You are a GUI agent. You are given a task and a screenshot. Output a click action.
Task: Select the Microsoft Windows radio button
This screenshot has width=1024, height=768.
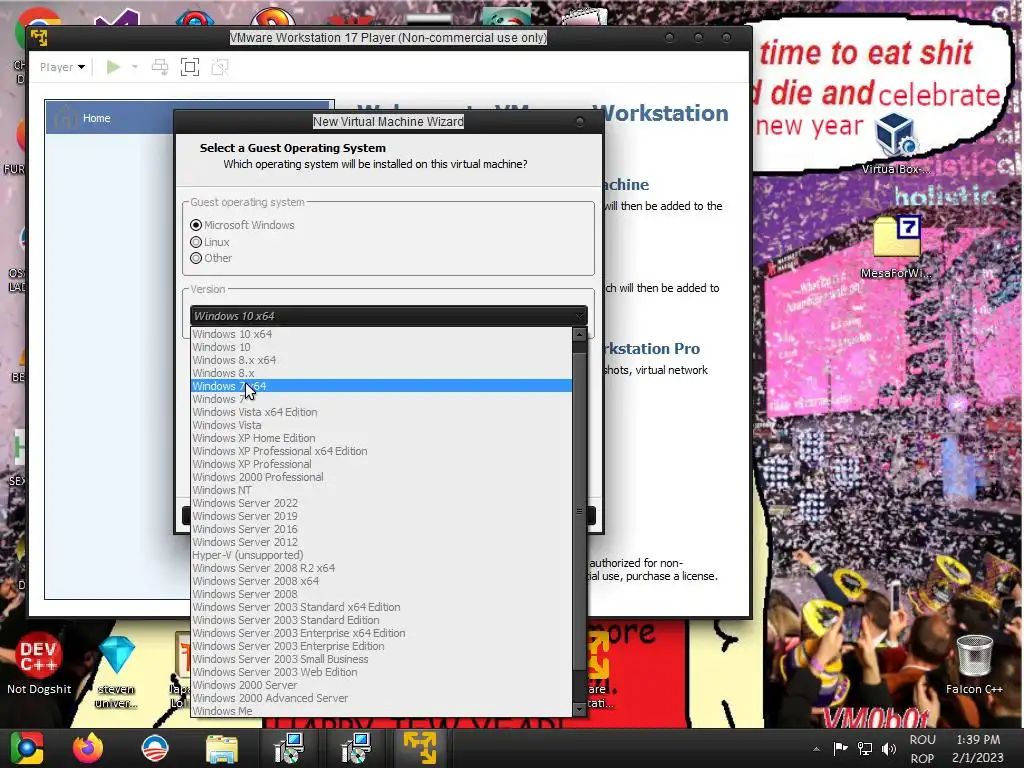[196, 225]
